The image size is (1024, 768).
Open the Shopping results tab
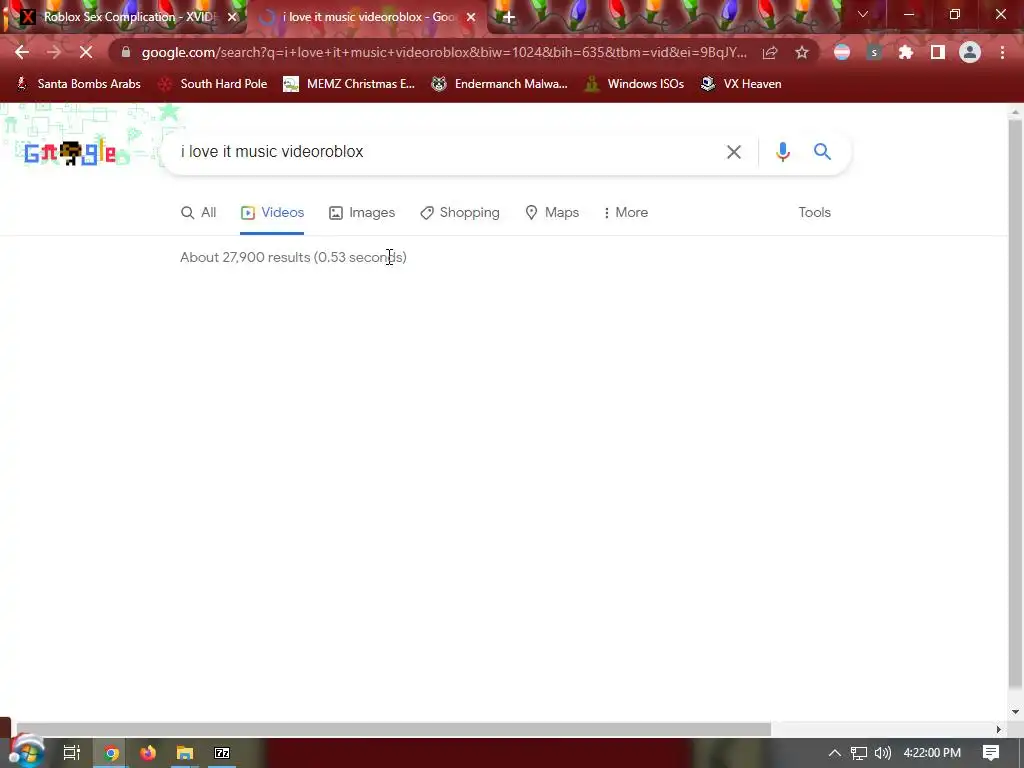[x=460, y=212]
